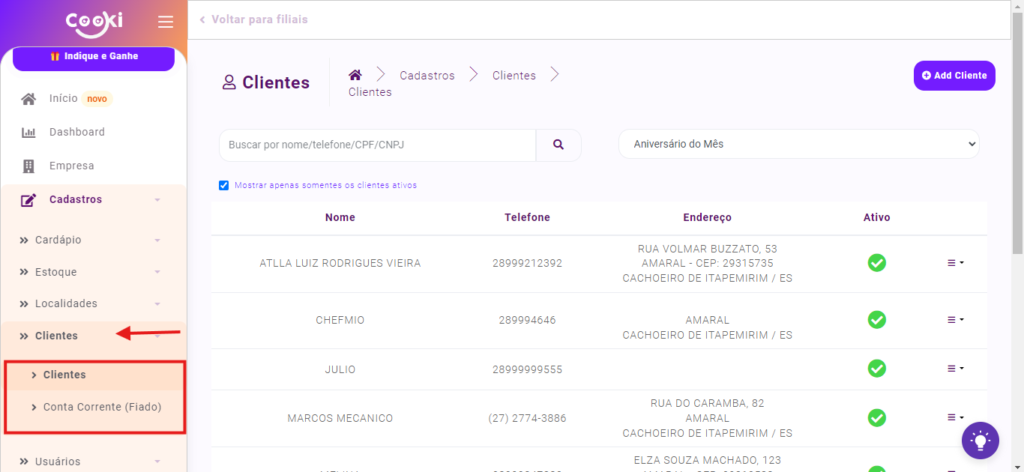The height and width of the screenshot is (472, 1024).
Task: Toggle the show only active clients checkbox
Action: point(224,185)
